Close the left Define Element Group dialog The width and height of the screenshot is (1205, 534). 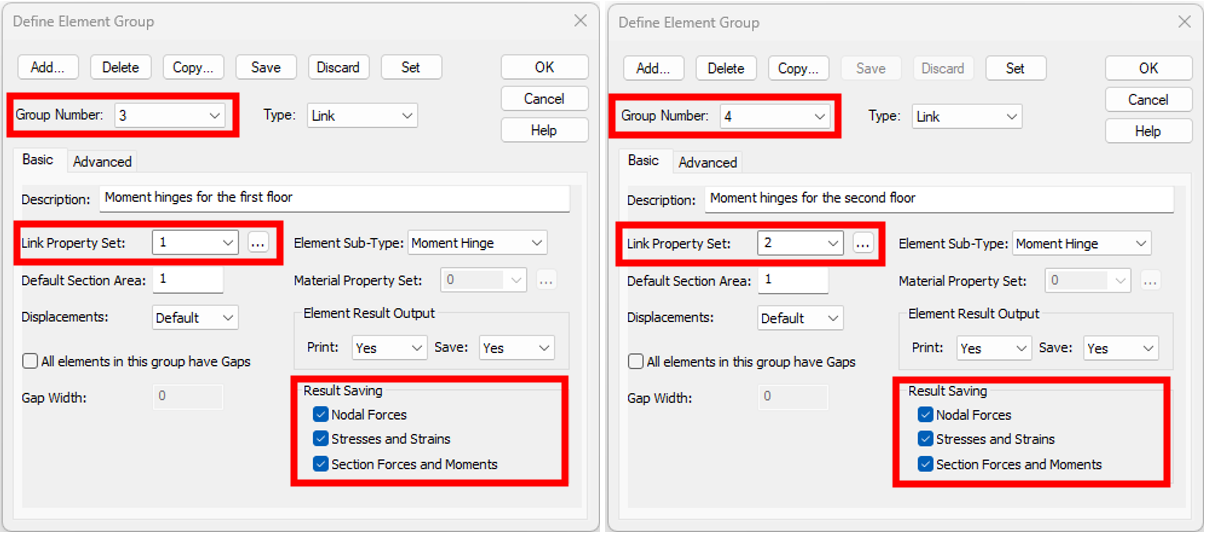(580, 21)
